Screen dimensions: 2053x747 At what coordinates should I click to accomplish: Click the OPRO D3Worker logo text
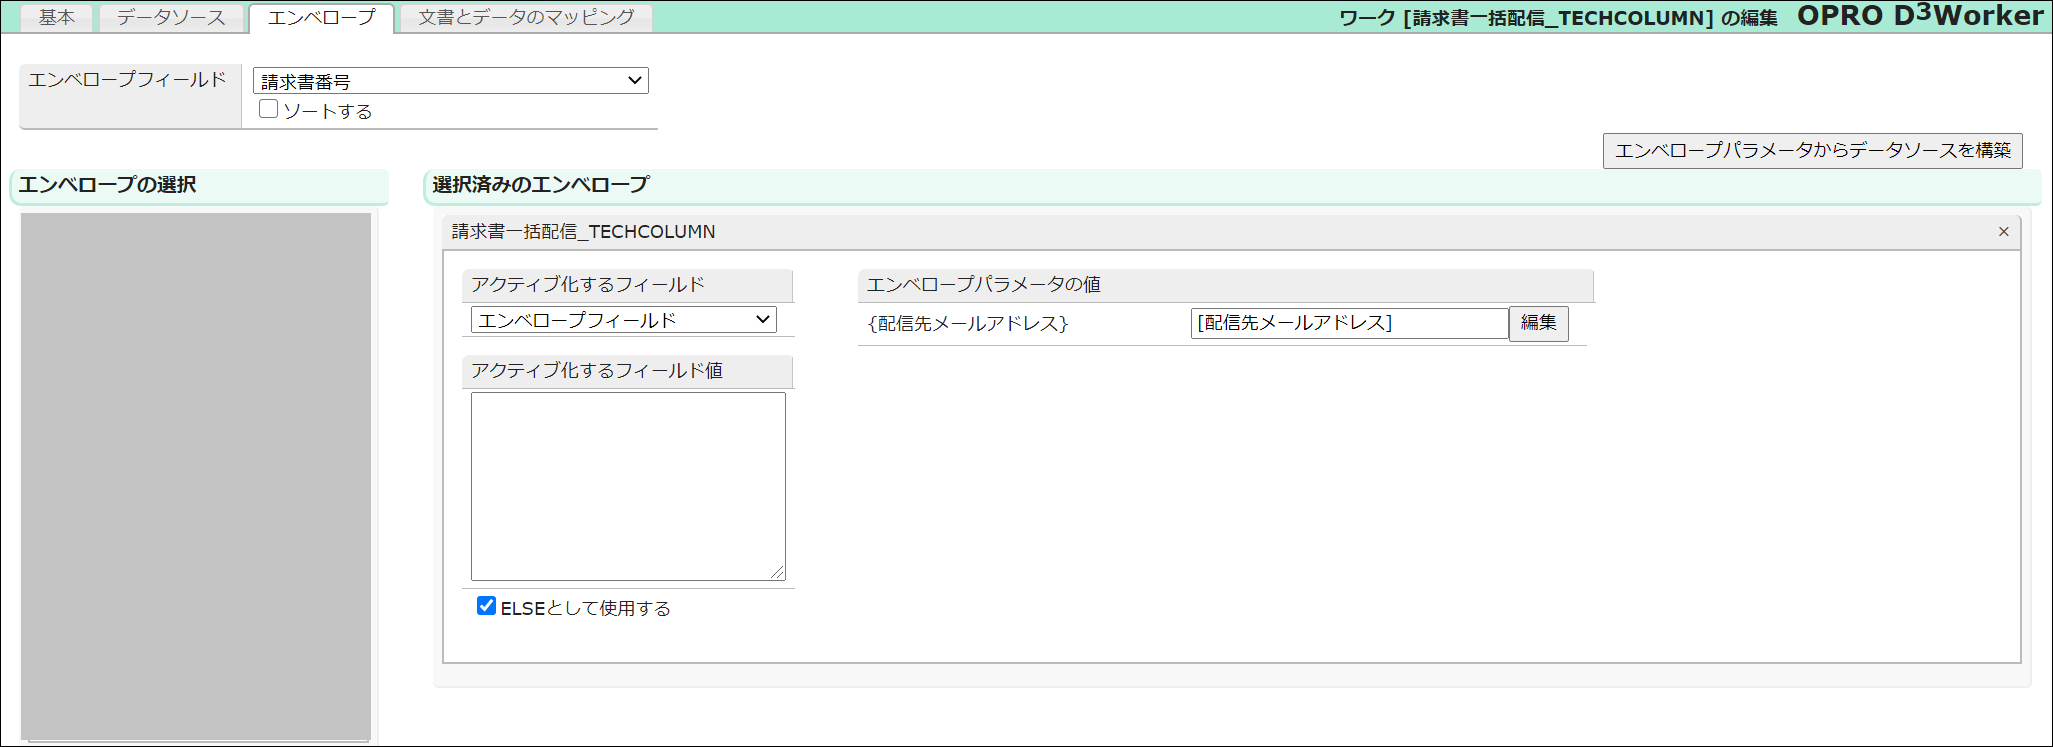point(1920,16)
